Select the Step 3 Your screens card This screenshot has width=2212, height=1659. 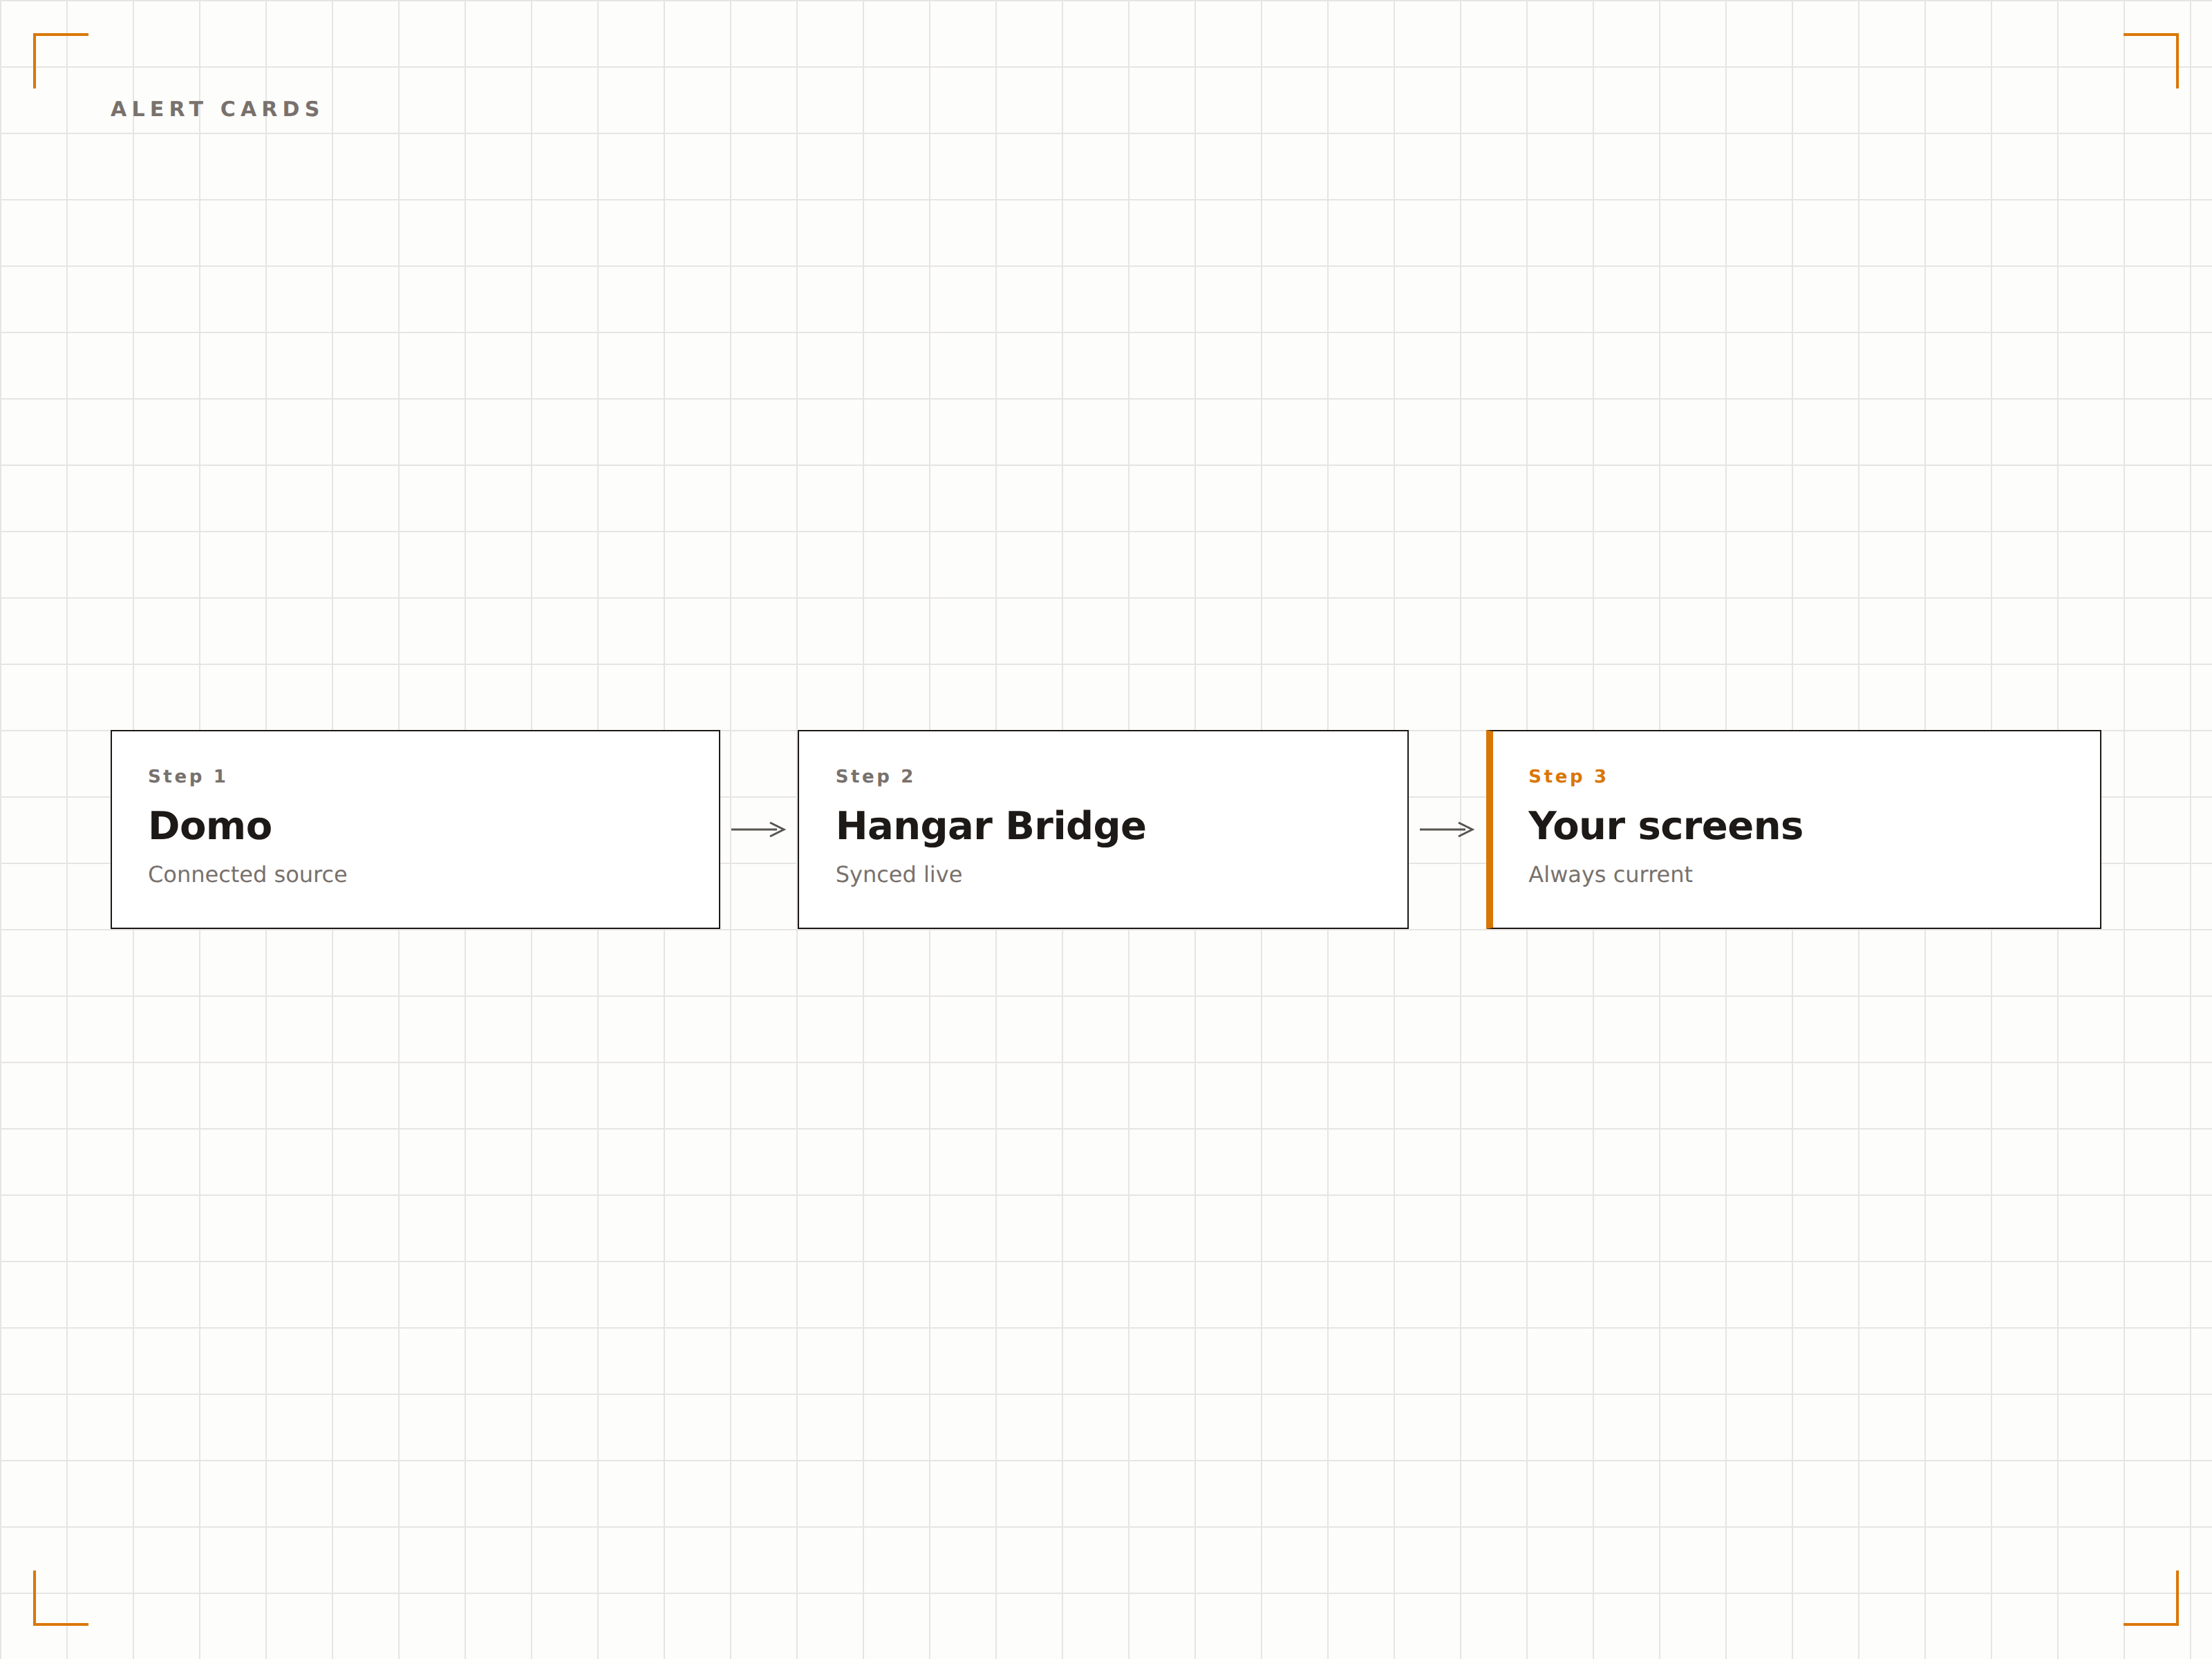(1793, 829)
